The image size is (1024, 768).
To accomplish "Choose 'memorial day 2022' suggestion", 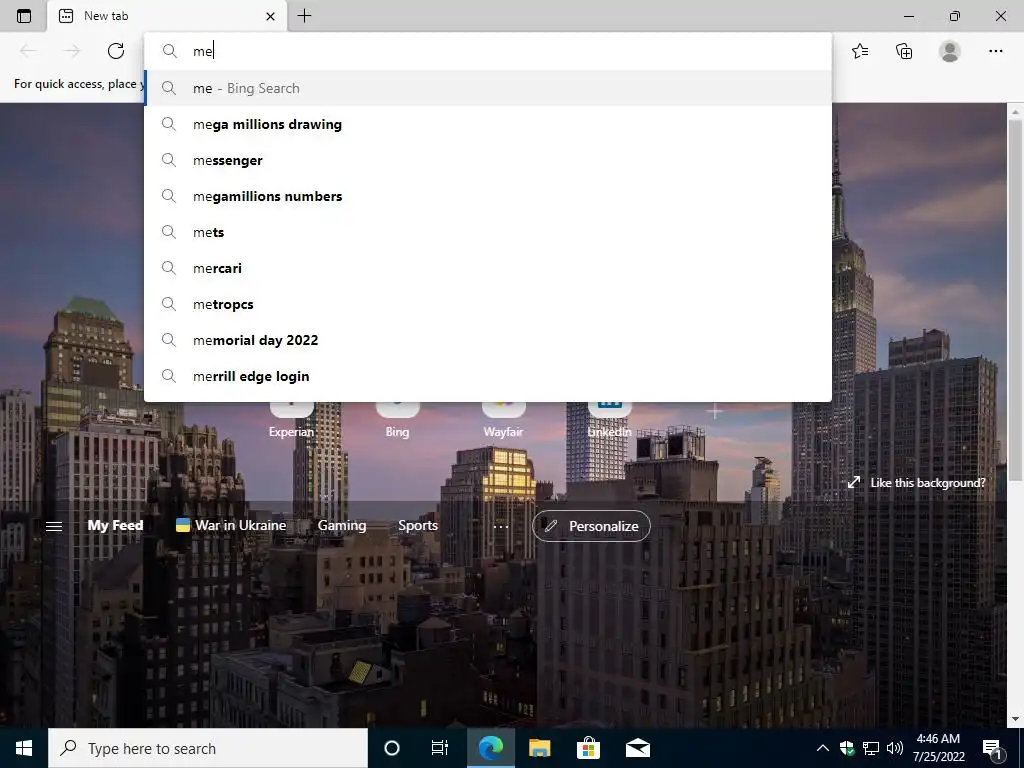I will 488,340.
